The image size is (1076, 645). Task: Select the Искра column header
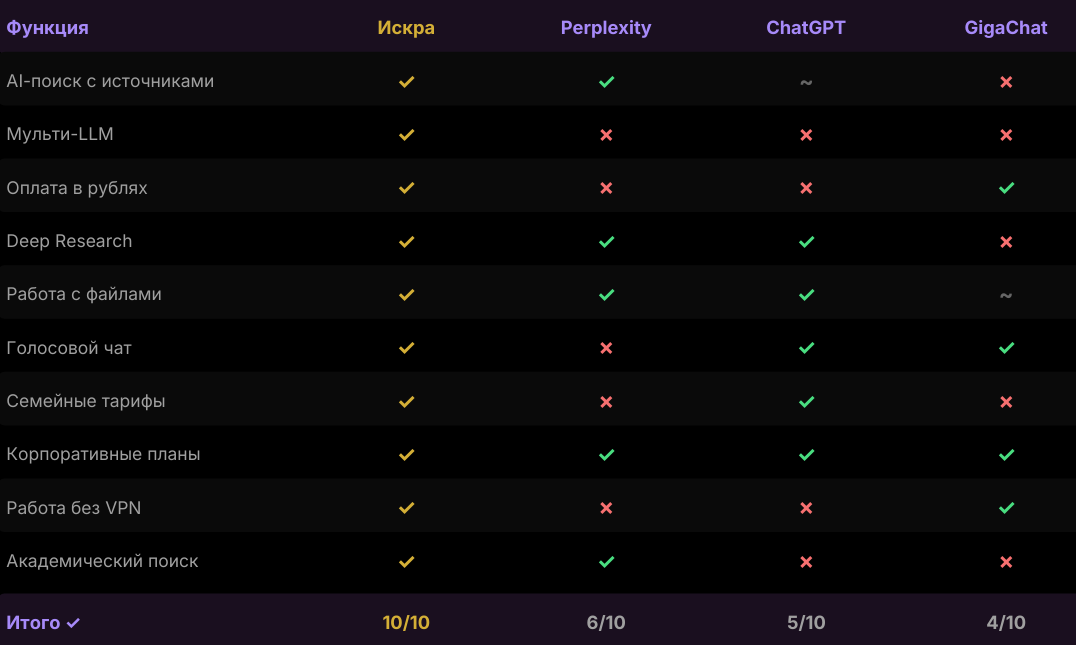click(x=406, y=27)
